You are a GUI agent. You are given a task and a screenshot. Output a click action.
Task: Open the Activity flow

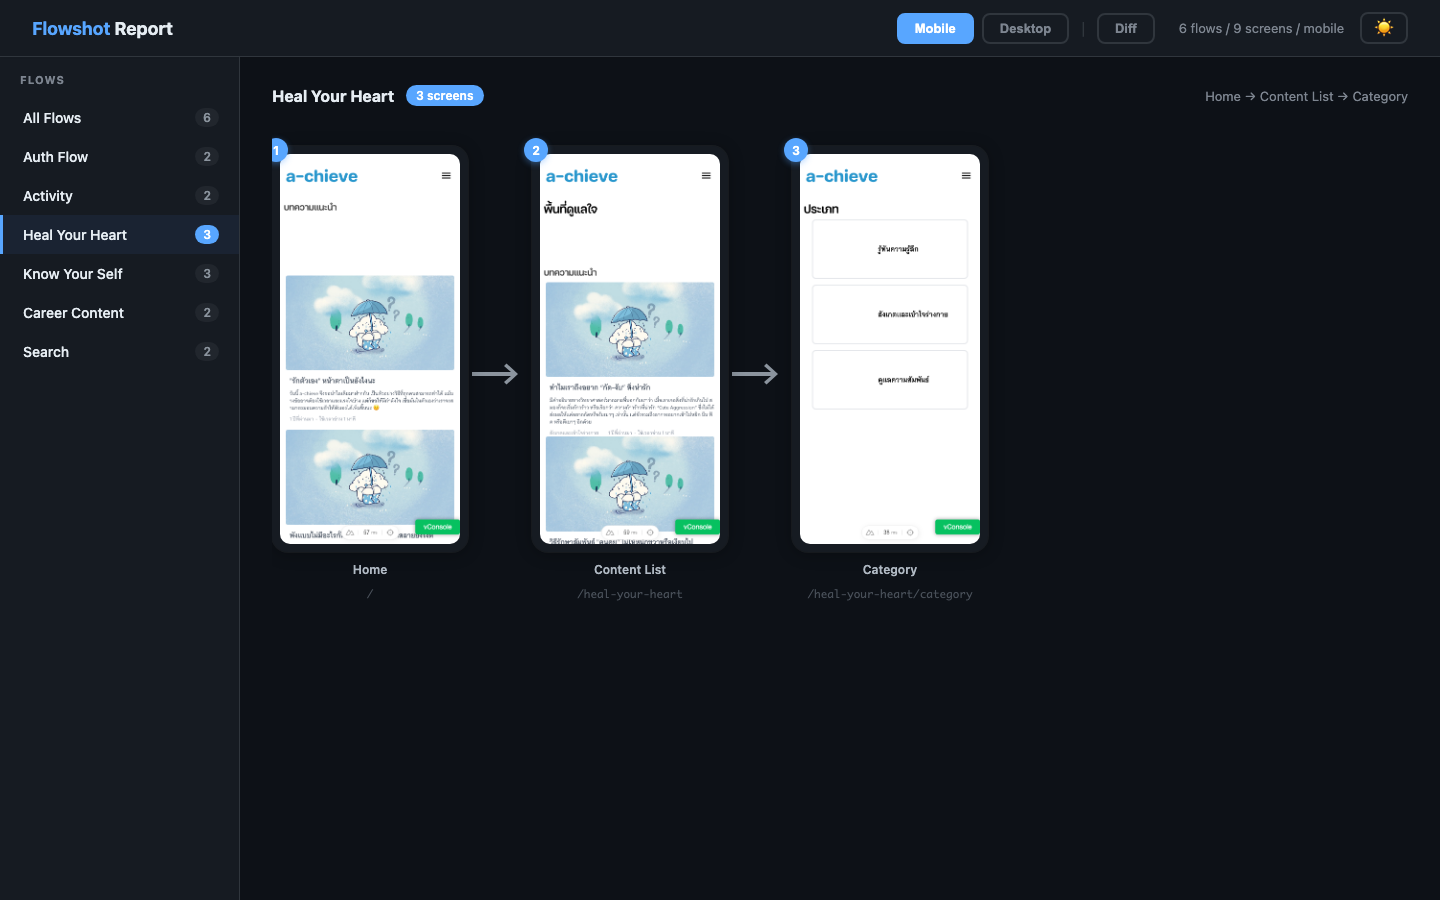120,196
